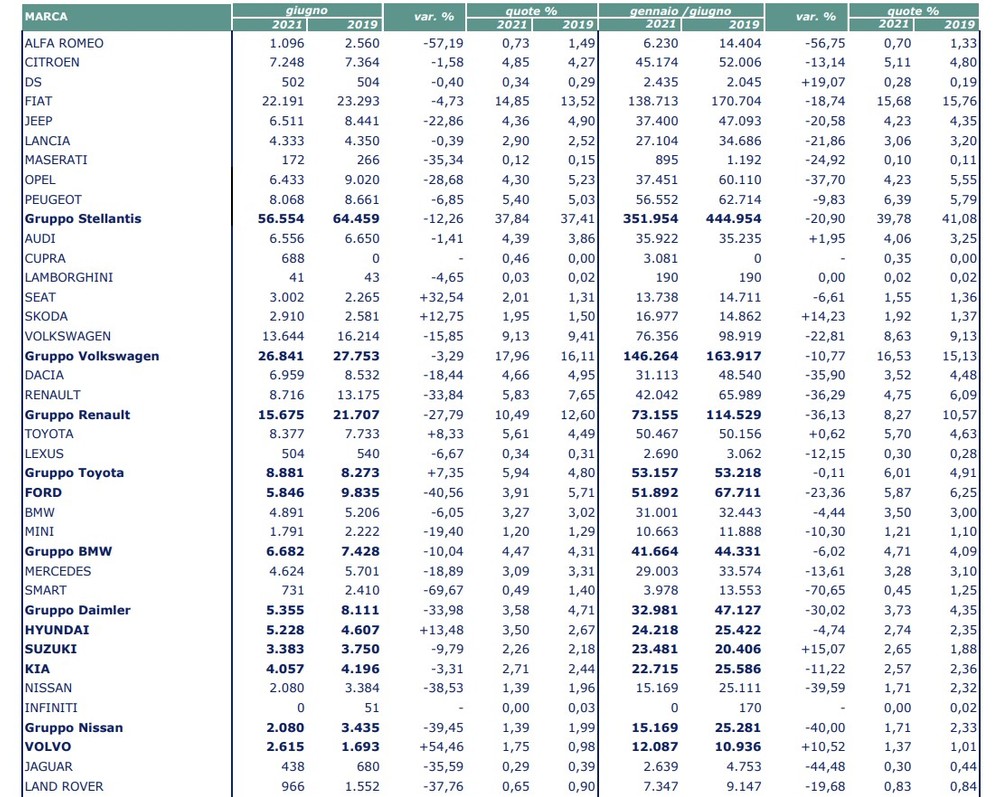
Task: Select Fiat June 2019 value 23.293
Action: pyautogui.click(x=358, y=101)
